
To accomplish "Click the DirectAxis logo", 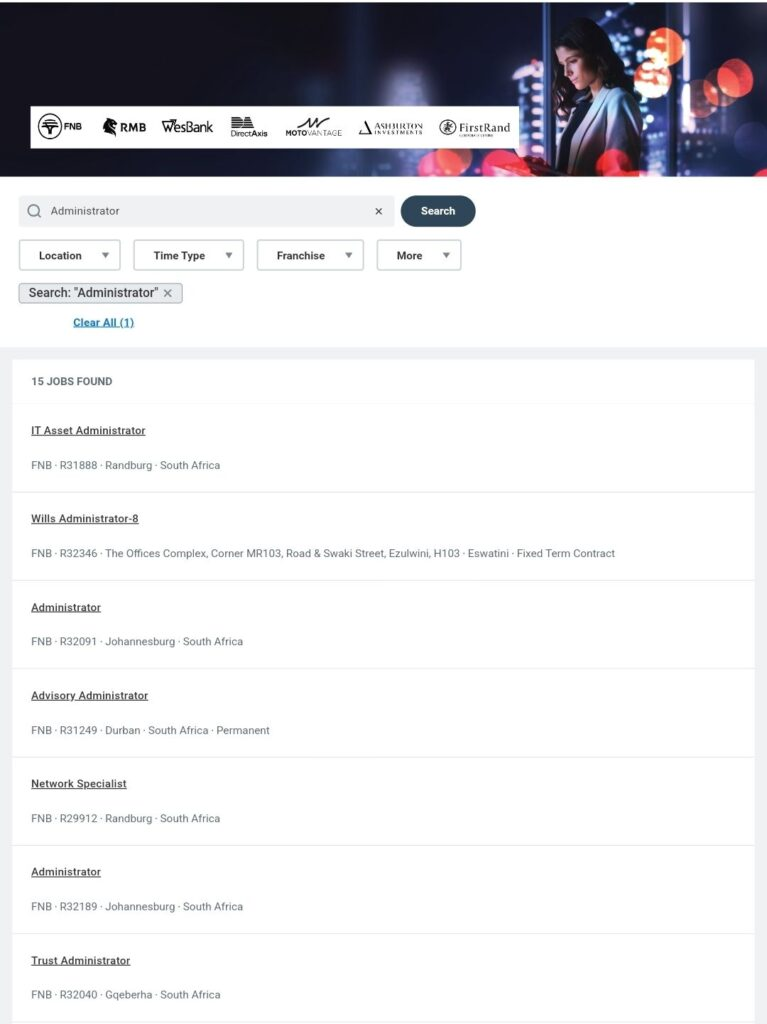I will click(249, 127).
